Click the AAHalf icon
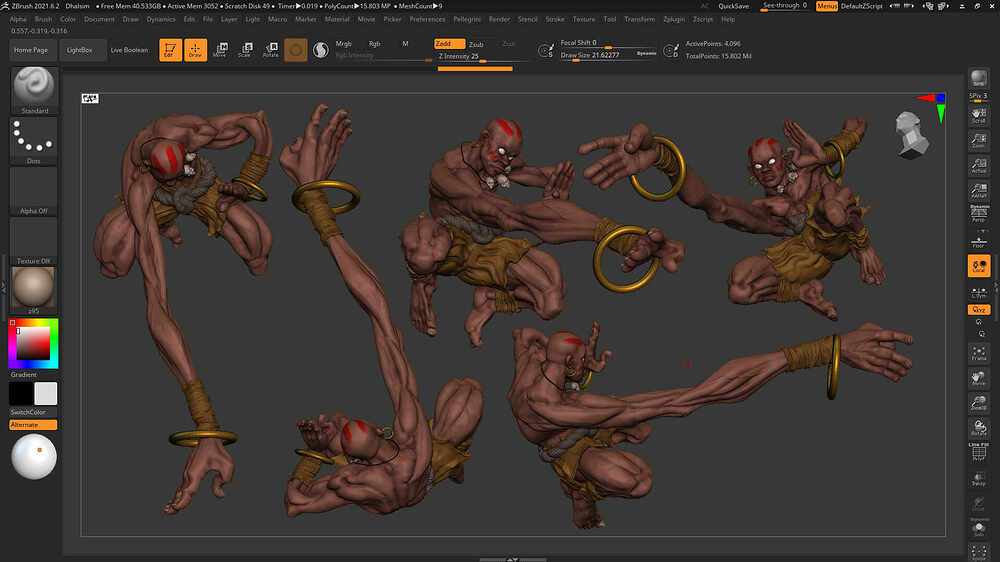 pos(978,191)
